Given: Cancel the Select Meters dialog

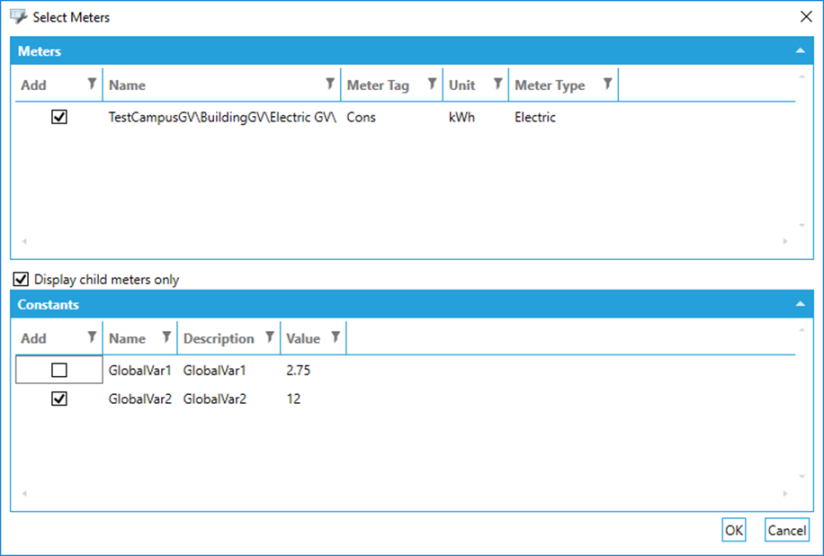Looking at the screenshot, I should pyautogui.click(x=786, y=530).
